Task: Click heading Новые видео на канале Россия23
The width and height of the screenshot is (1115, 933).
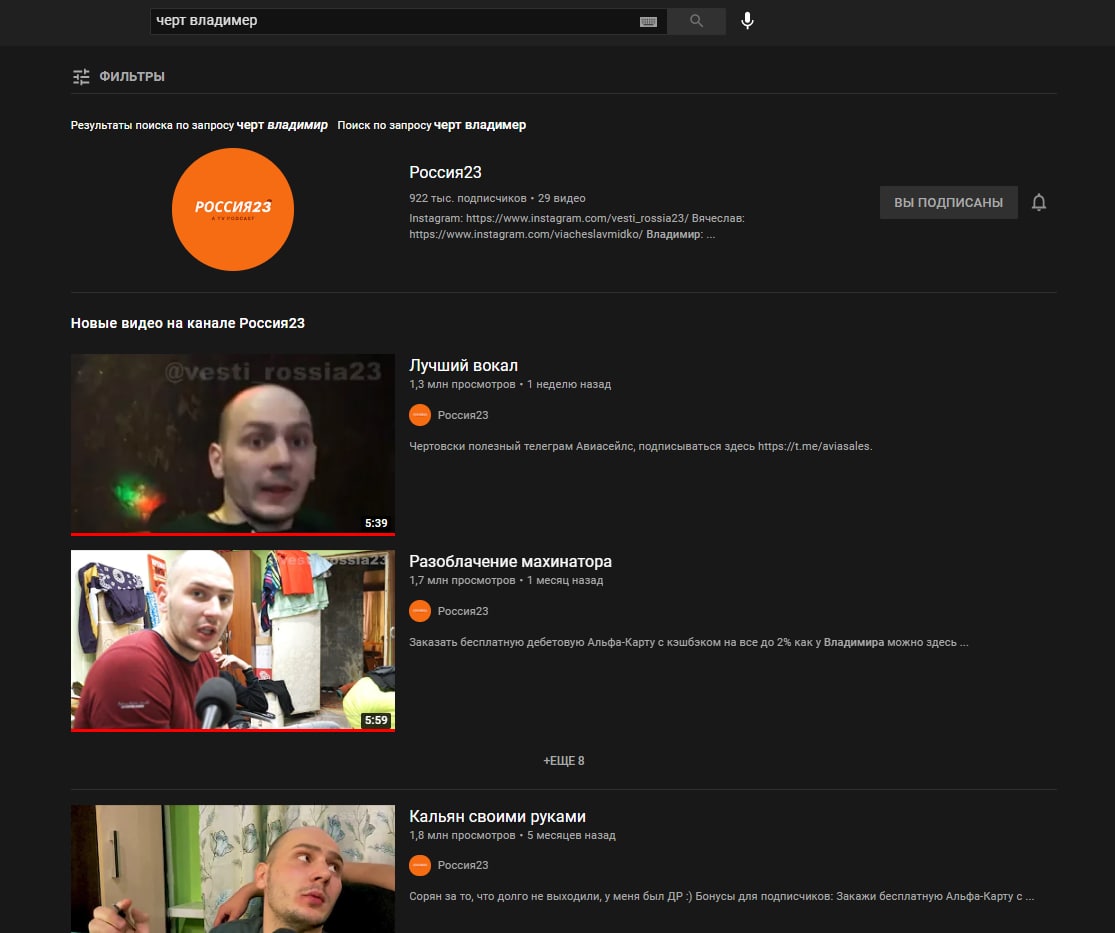Action: (x=188, y=323)
